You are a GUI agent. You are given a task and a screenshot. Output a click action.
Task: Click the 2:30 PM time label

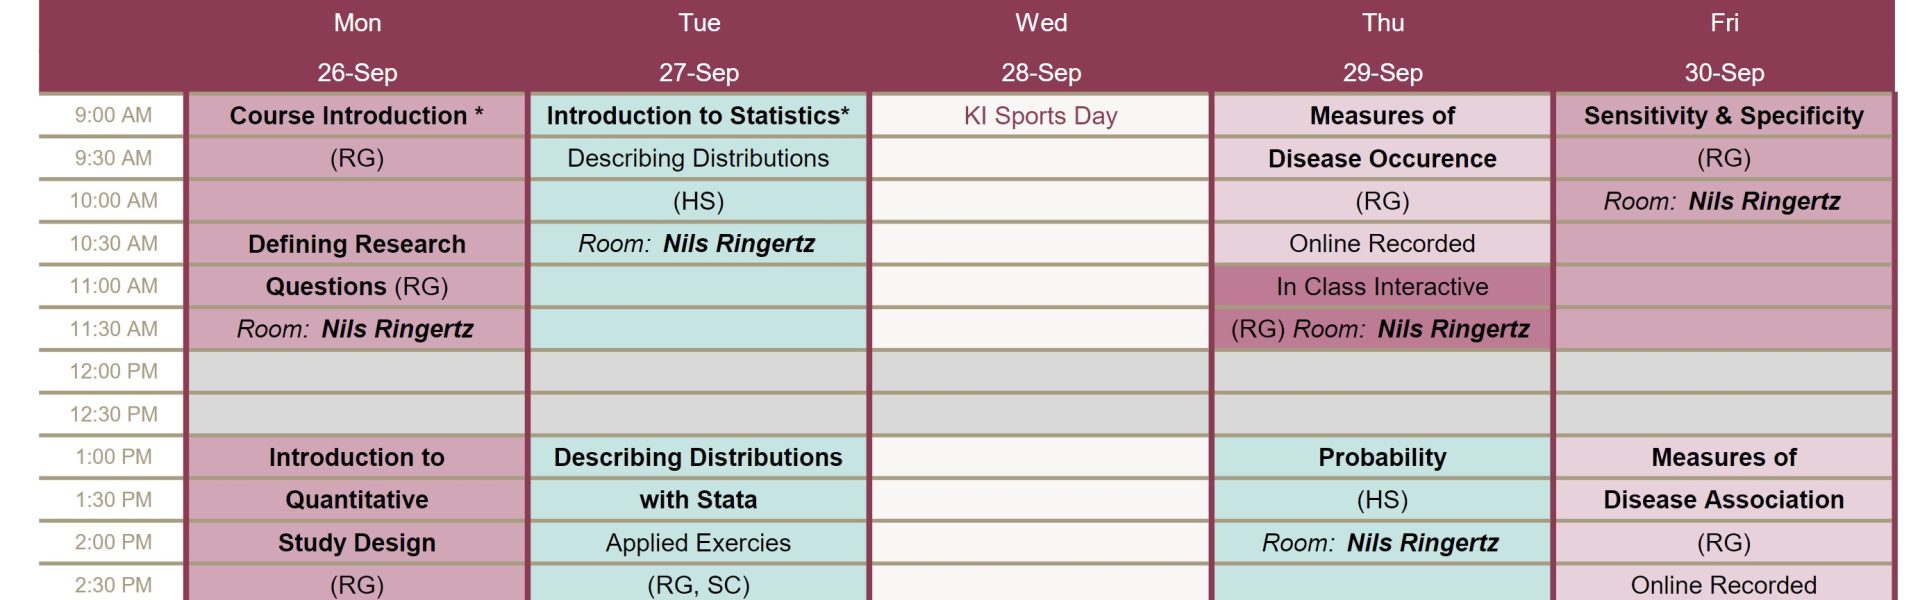pyautogui.click(x=113, y=585)
